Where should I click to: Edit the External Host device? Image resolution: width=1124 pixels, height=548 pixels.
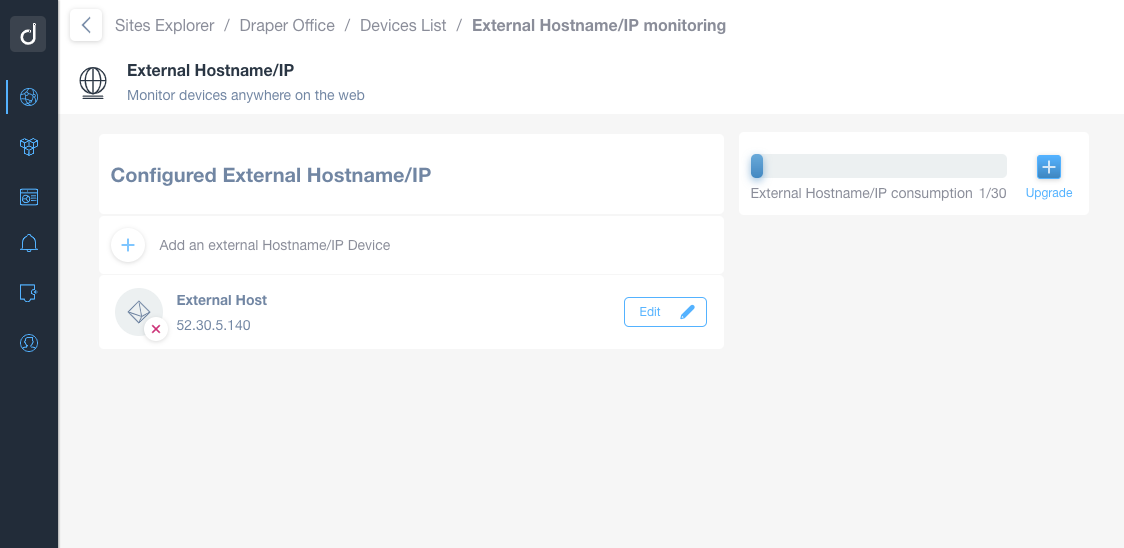click(665, 312)
